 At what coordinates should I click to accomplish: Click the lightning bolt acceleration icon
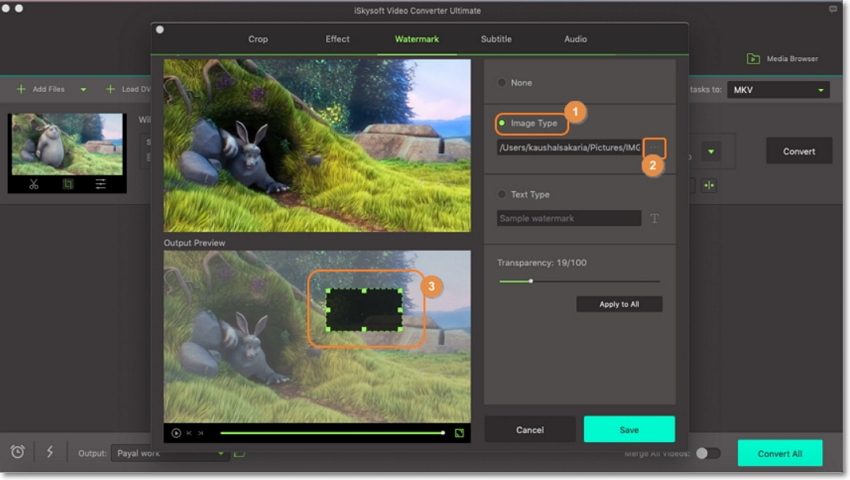click(x=50, y=452)
